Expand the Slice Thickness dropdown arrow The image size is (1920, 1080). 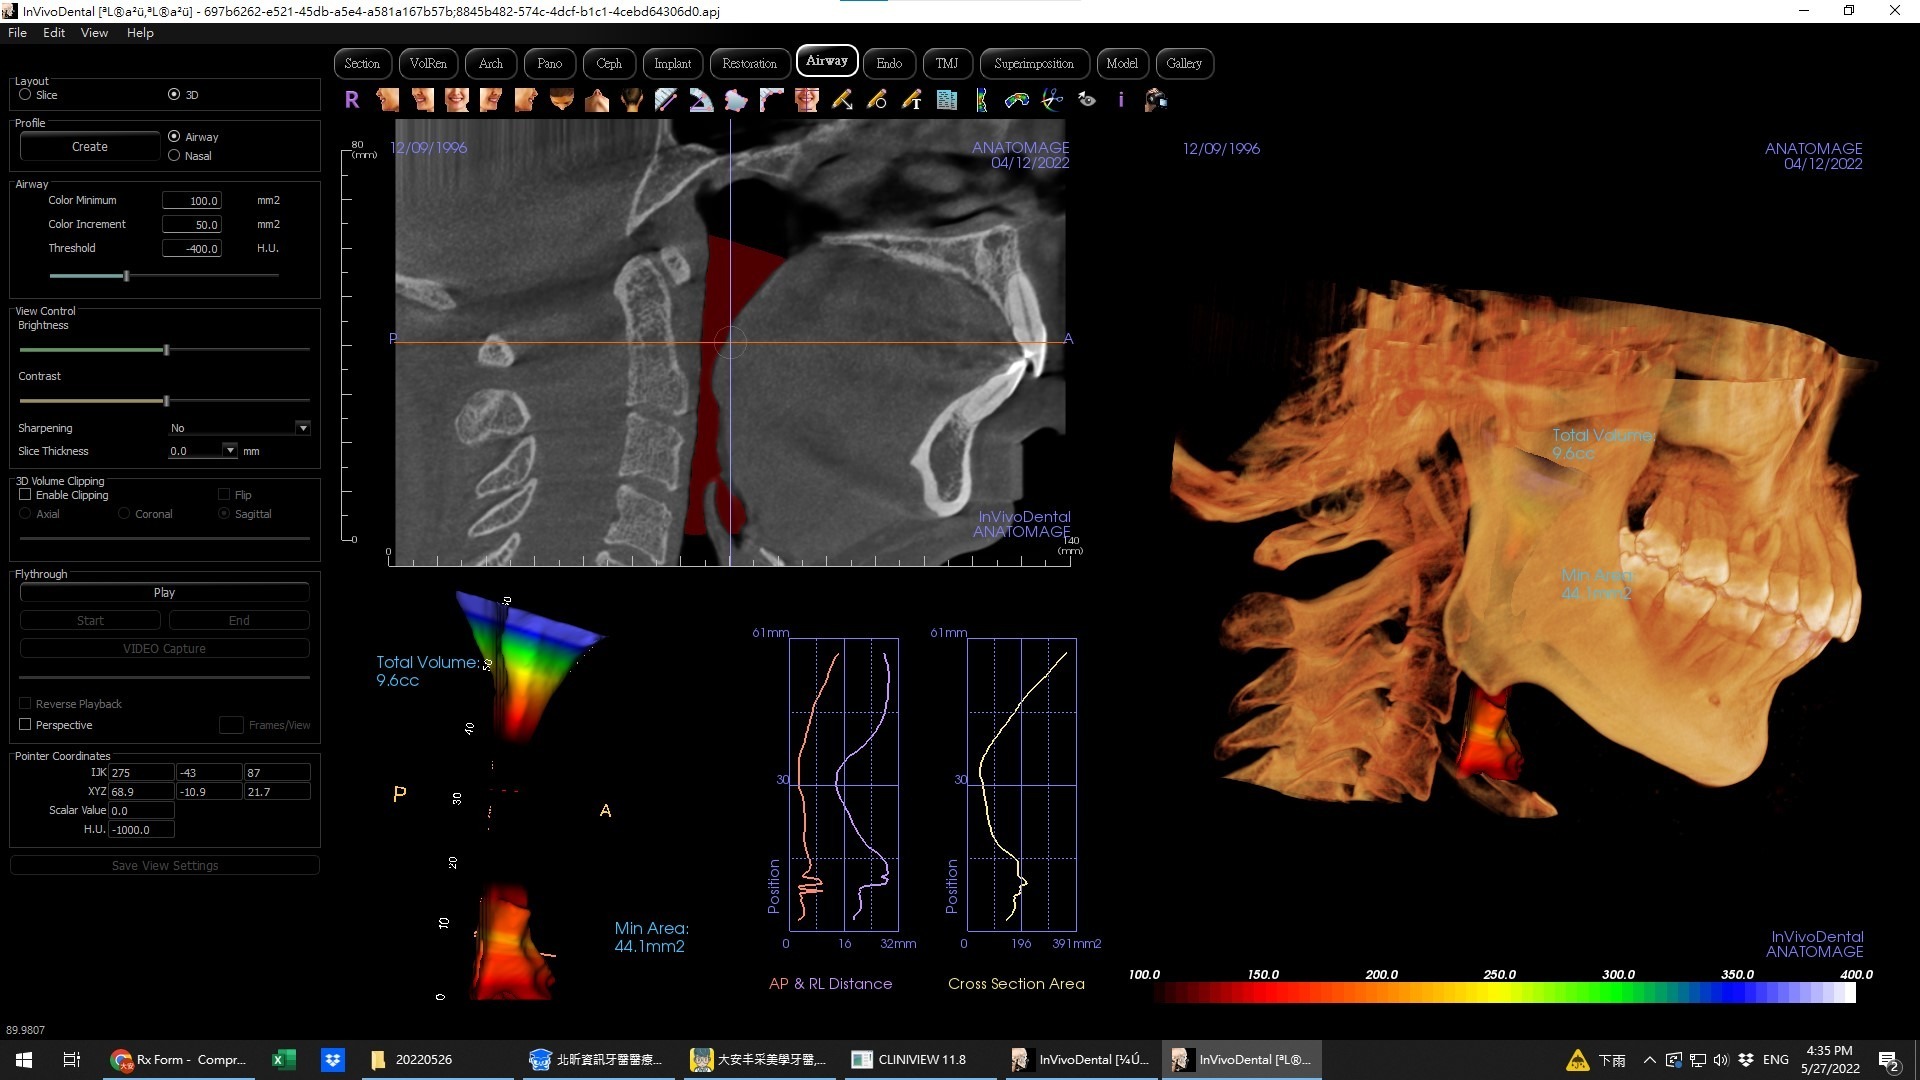230,451
